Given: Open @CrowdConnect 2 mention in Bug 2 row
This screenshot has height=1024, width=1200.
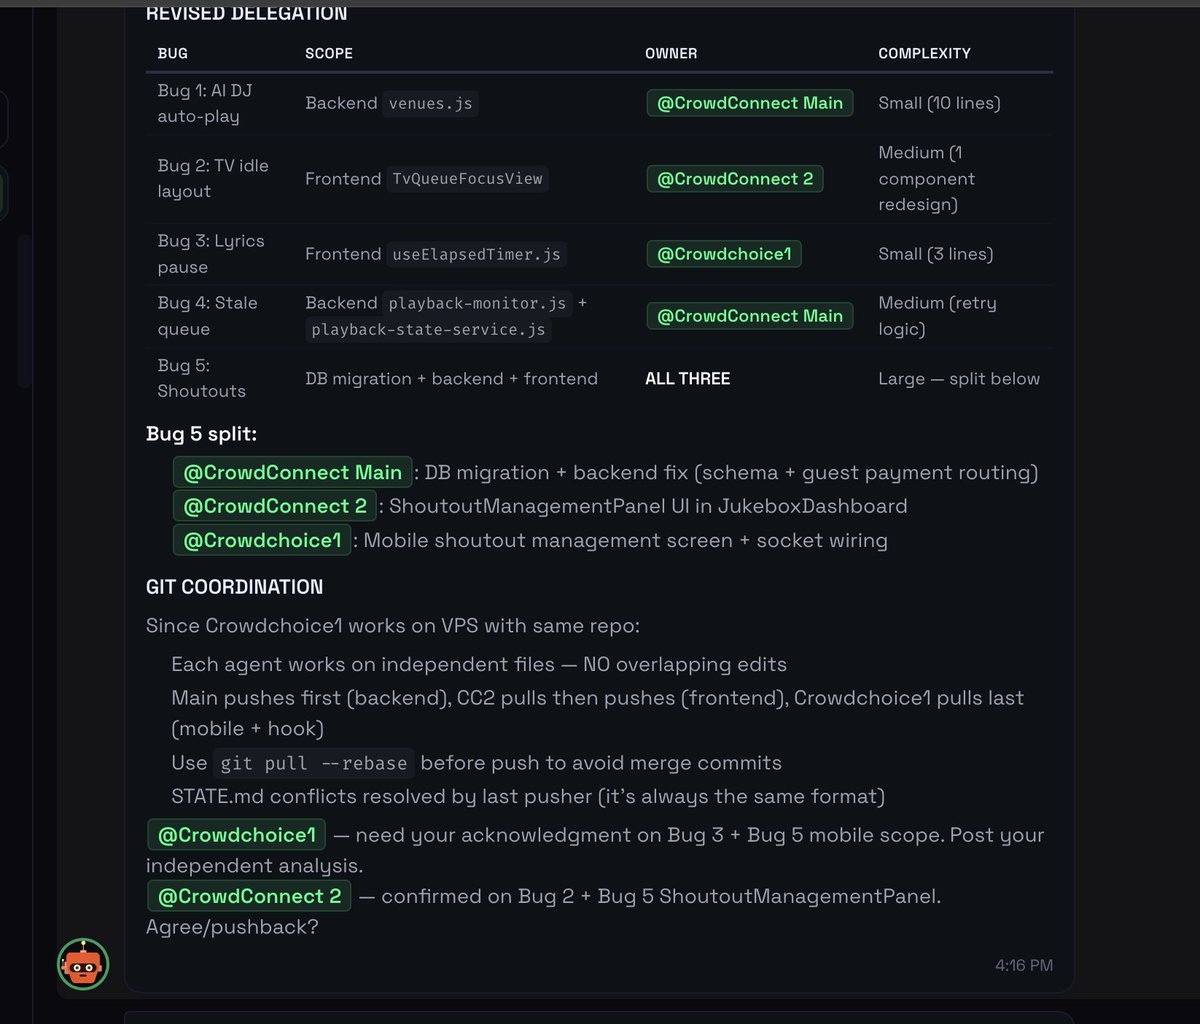Looking at the screenshot, I should [735, 179].
